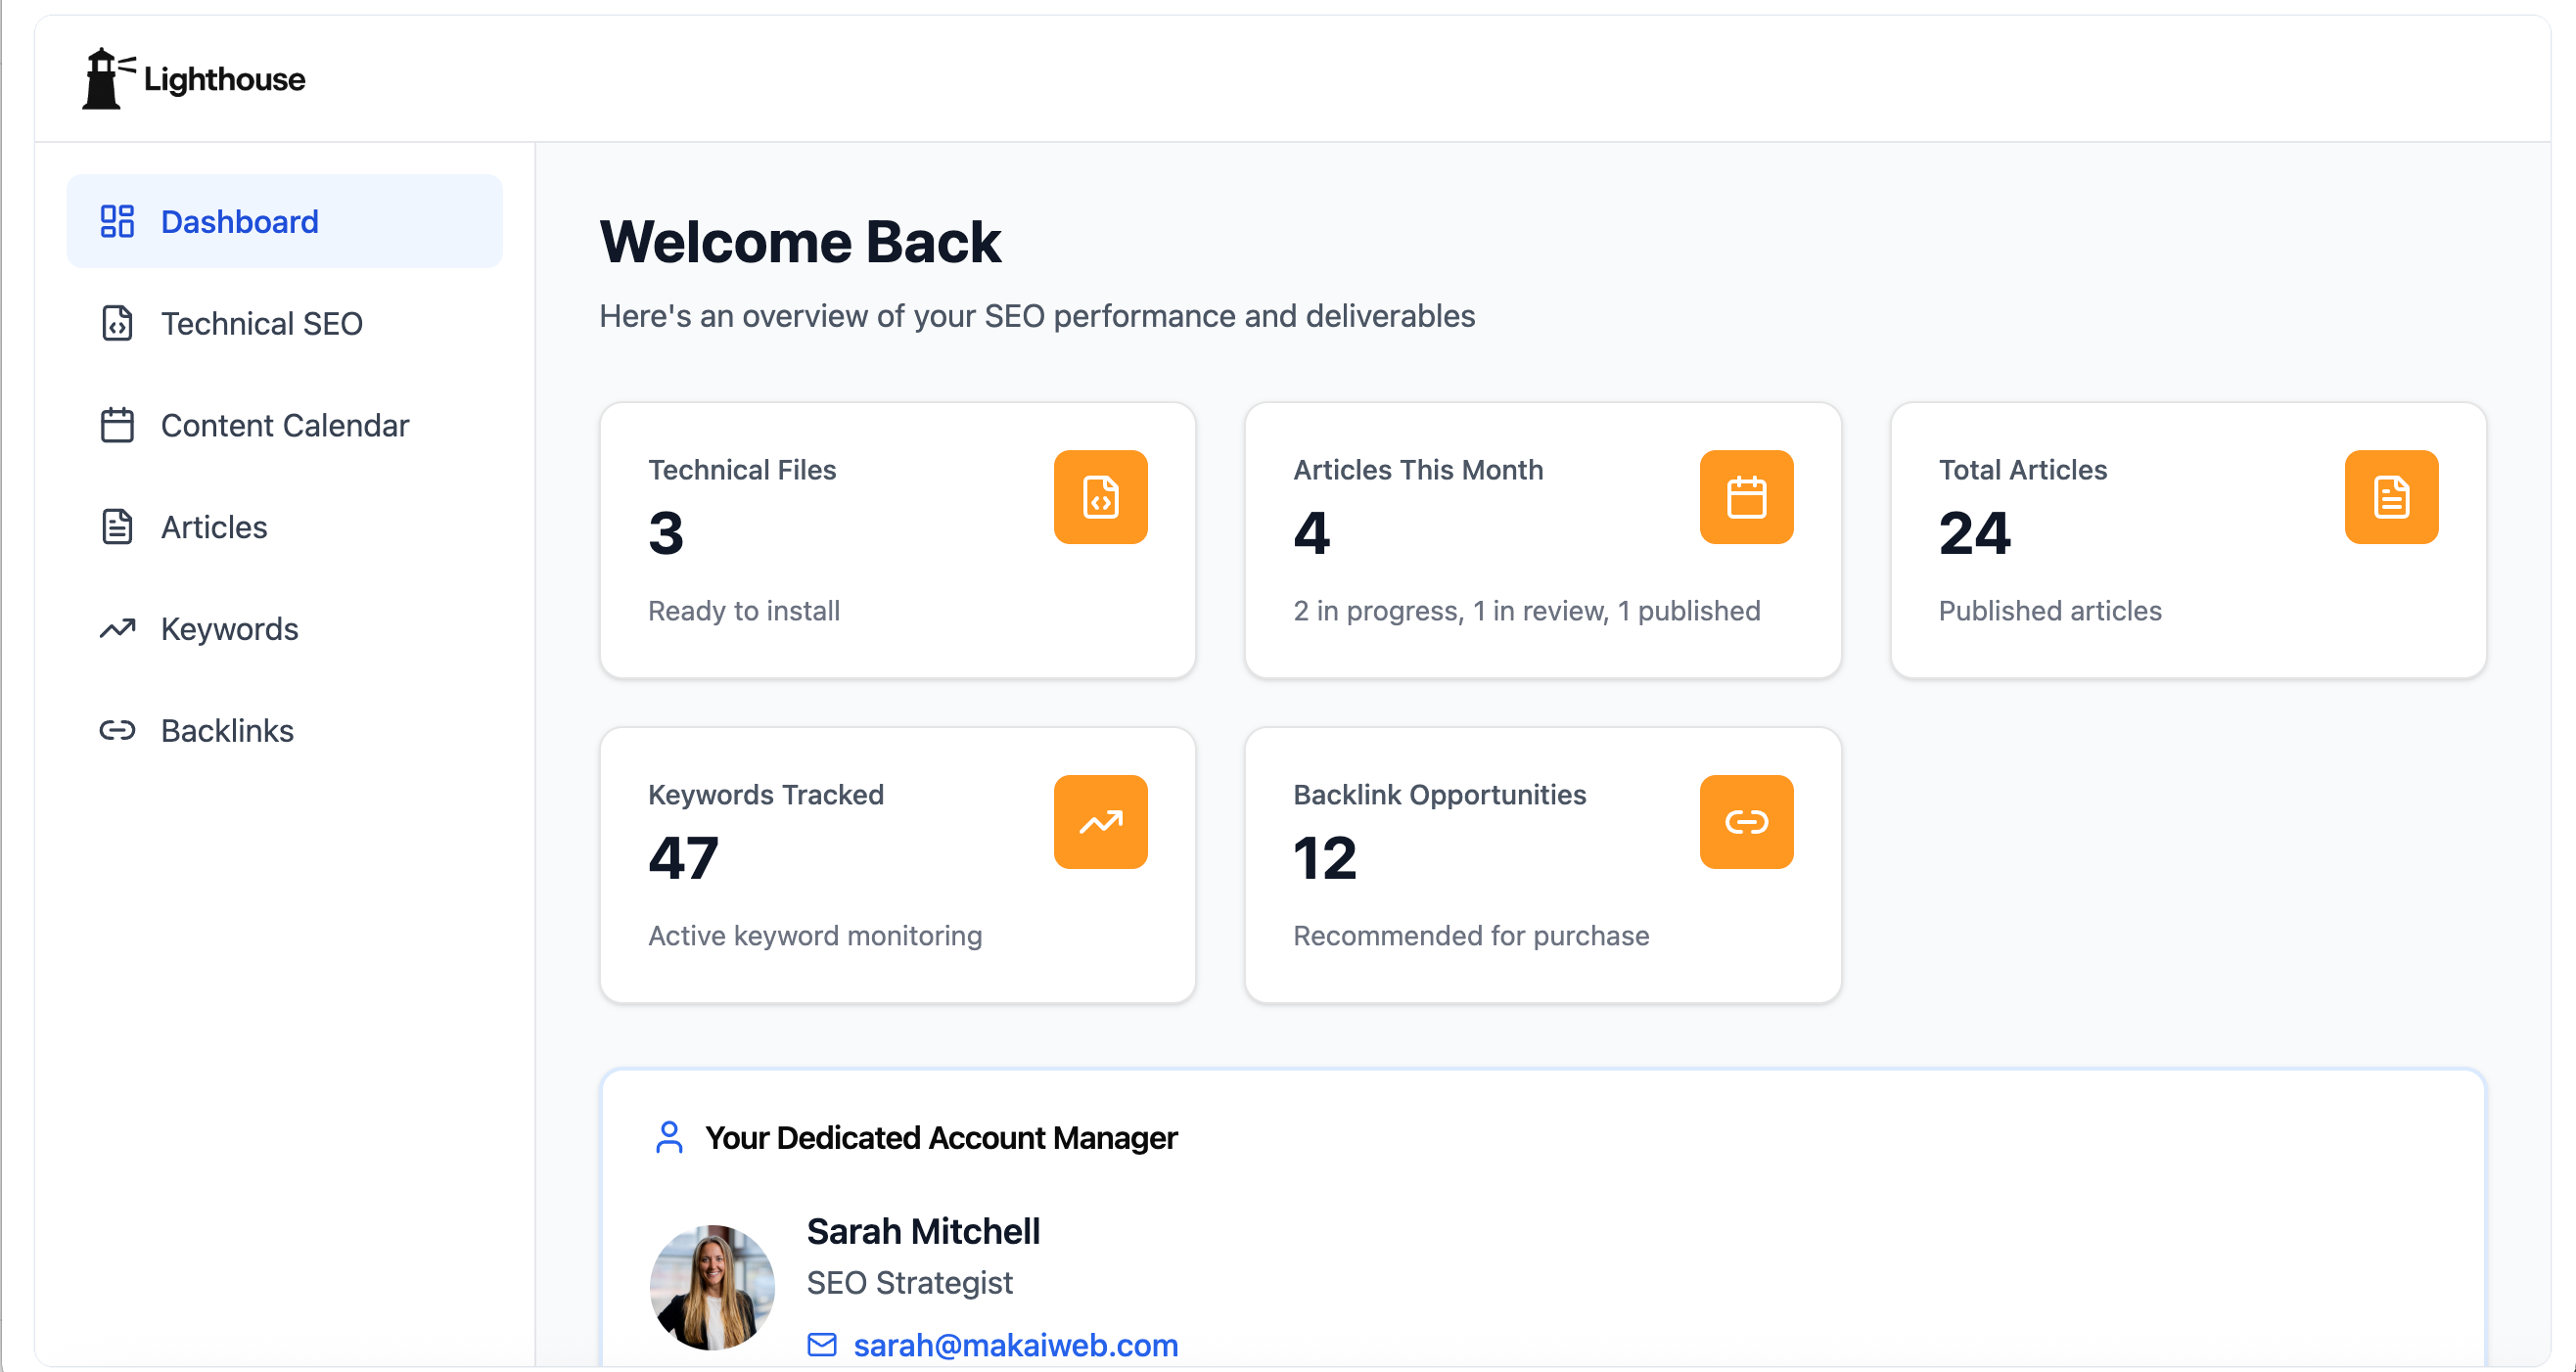This screenshot has width=2576, height=1372.
Task: Click the Lighthouse logo icon
Action: click(x=103, y=78)
